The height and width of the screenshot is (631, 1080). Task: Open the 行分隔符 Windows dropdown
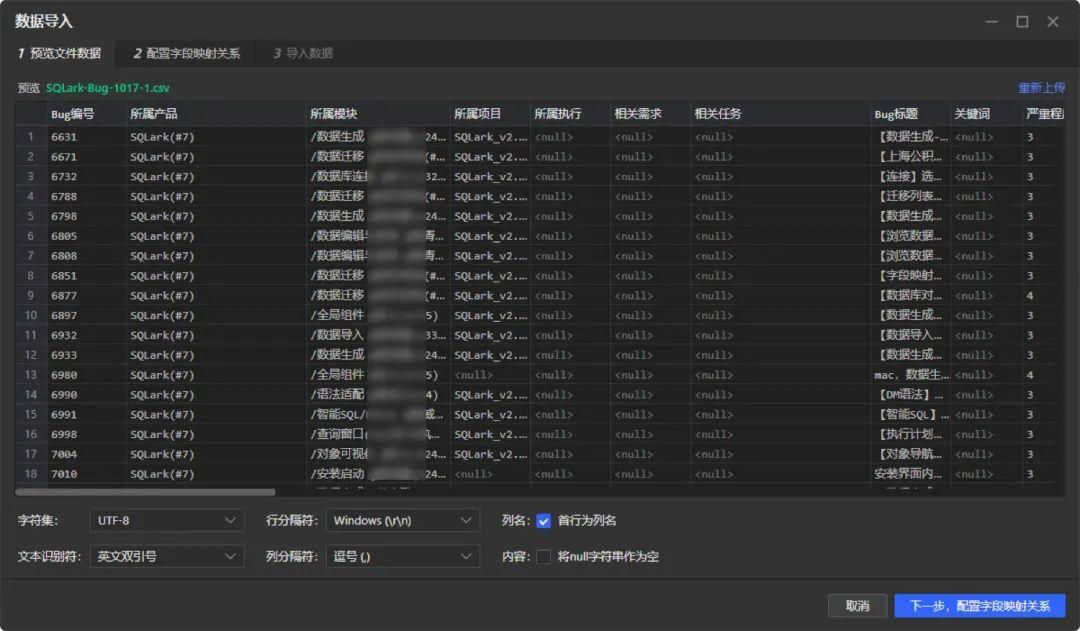tap(402, 521)
